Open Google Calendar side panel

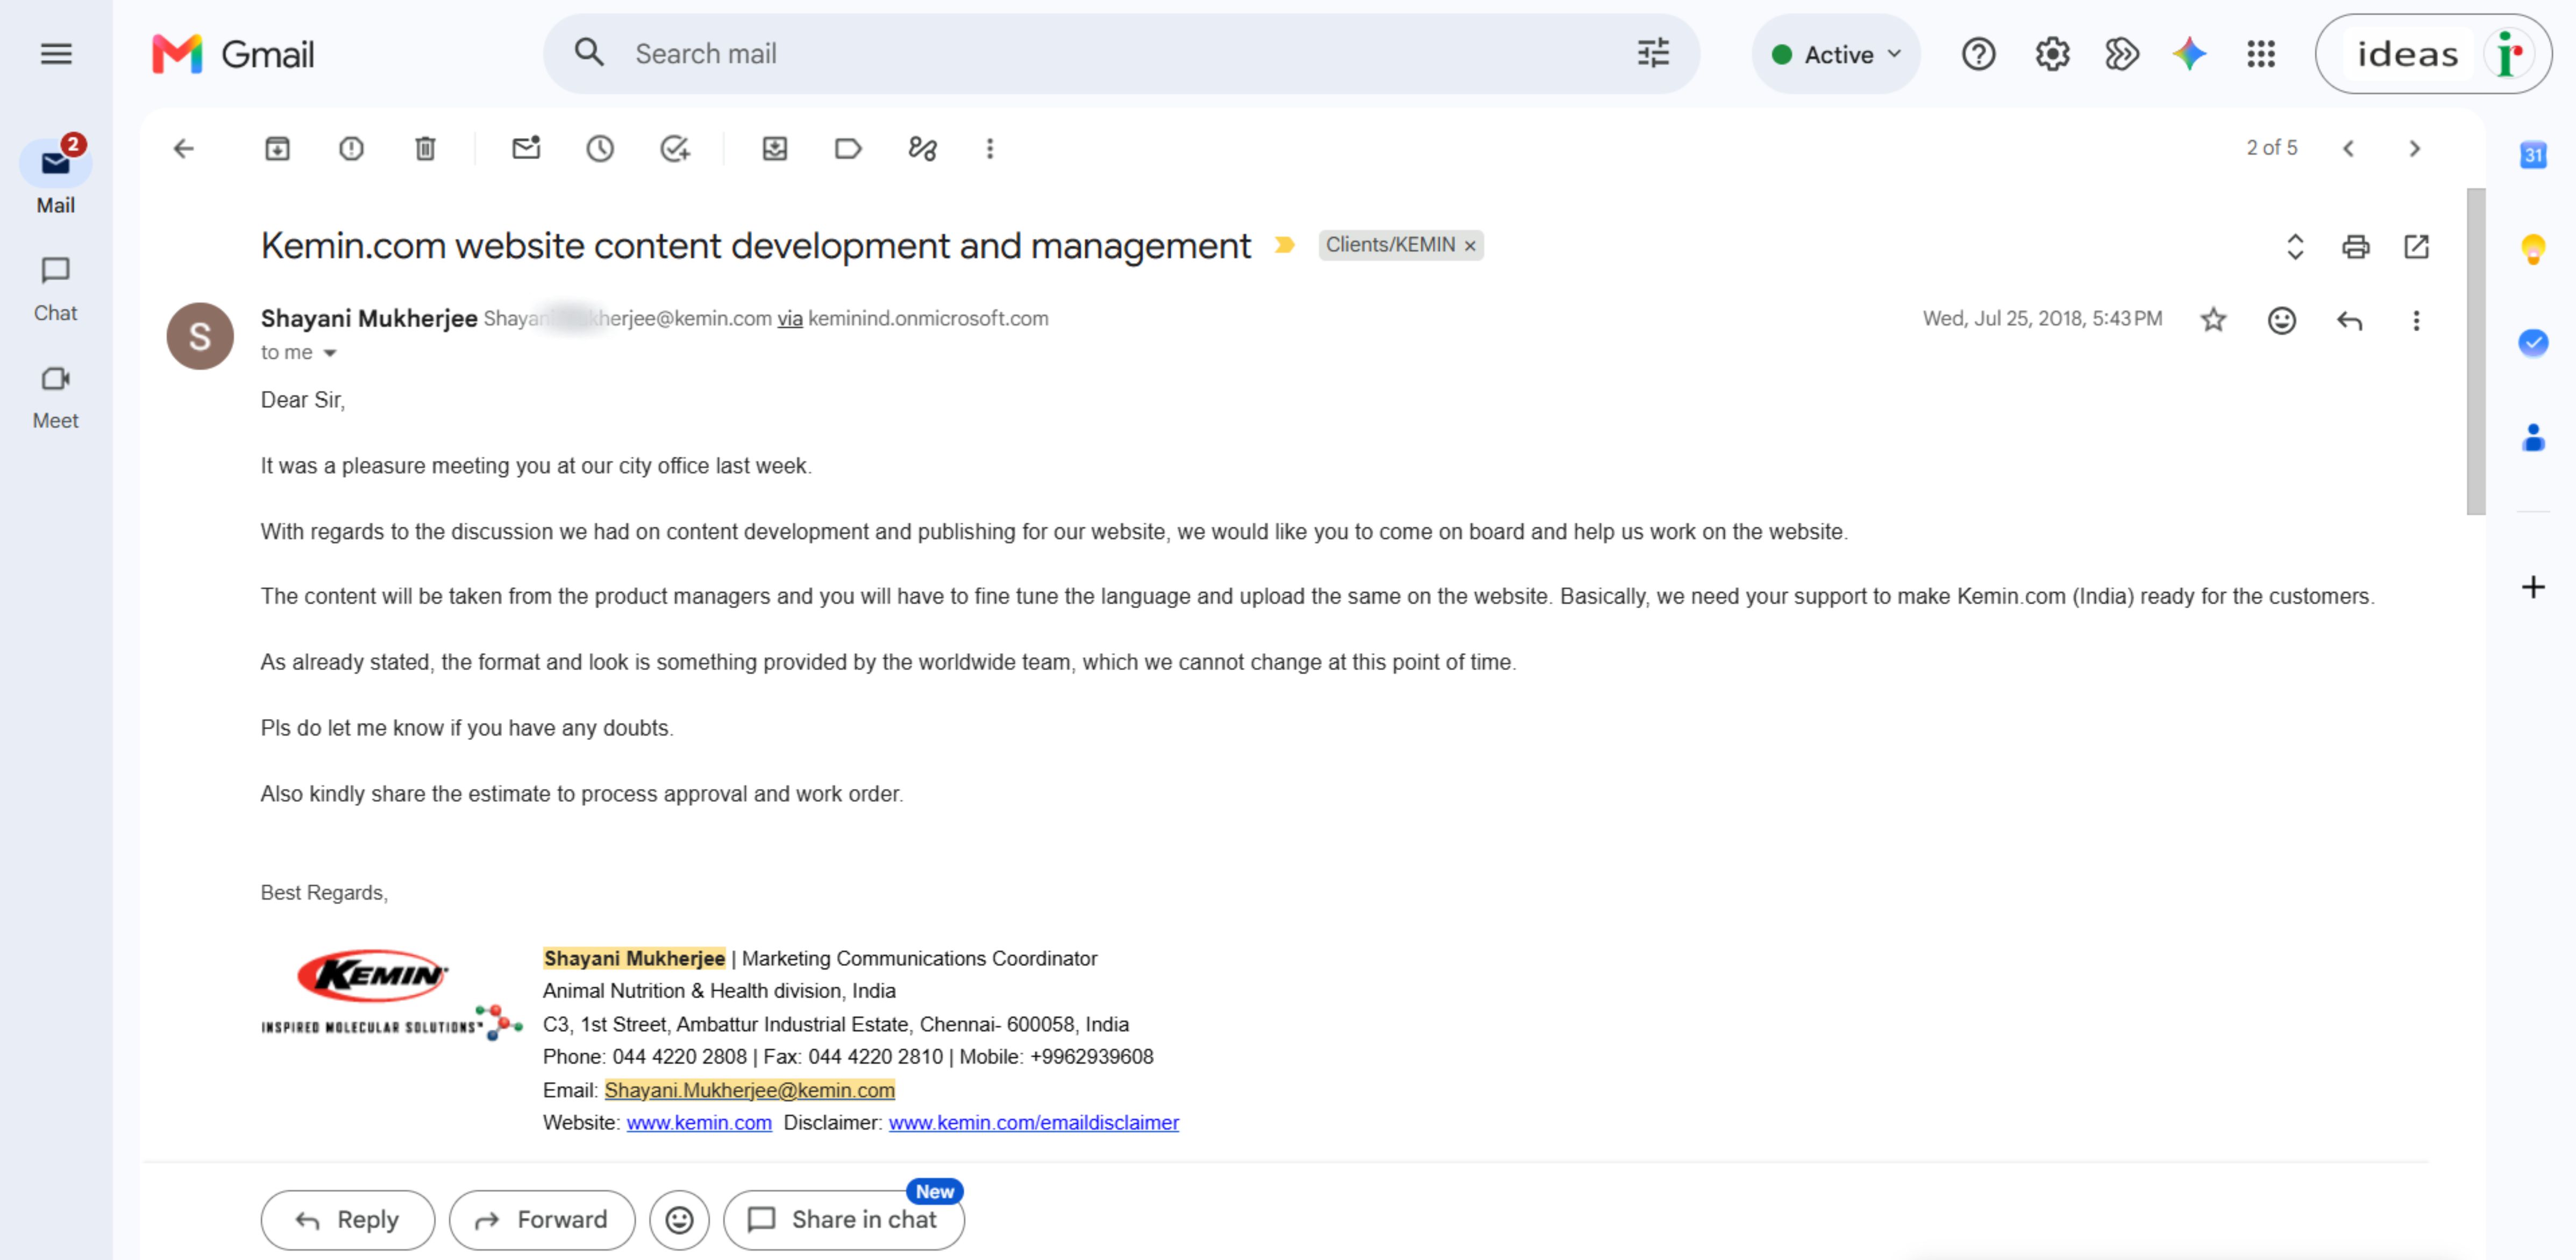pyautogui.click(x=2532, y=155)
